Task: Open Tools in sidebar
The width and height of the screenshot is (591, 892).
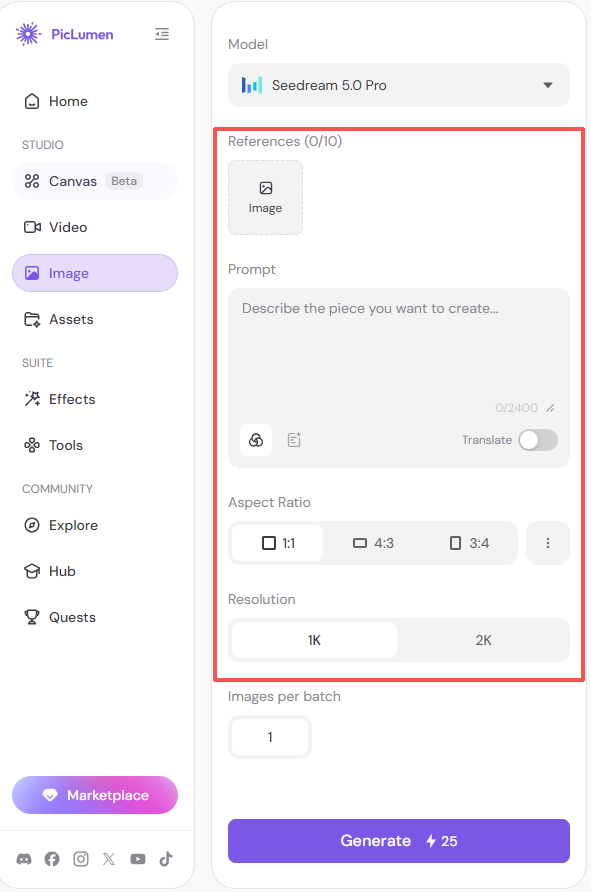Action: [x=95, y=445]
